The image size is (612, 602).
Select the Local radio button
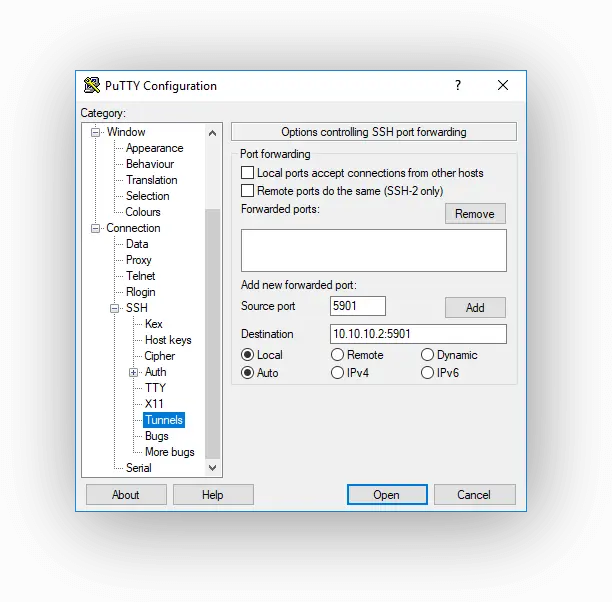coord(247,354)
